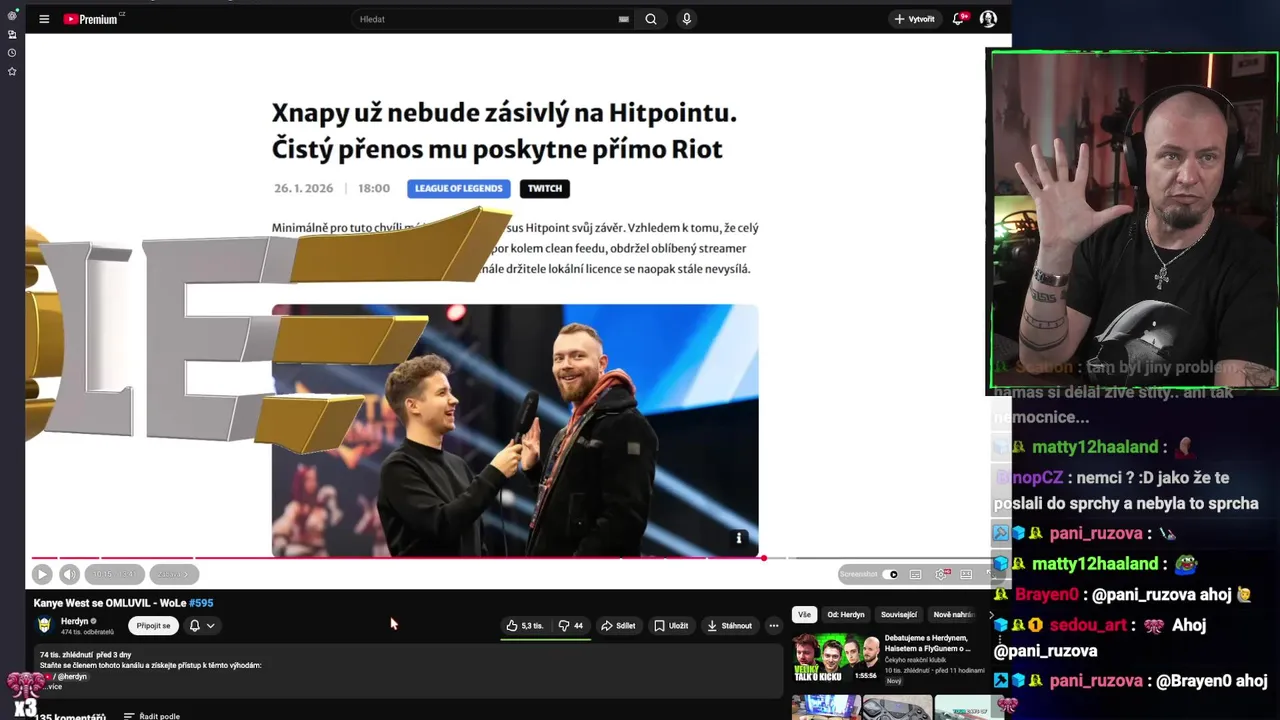Expand the description with ...více
1280x720 pixels.
[52, 687]
